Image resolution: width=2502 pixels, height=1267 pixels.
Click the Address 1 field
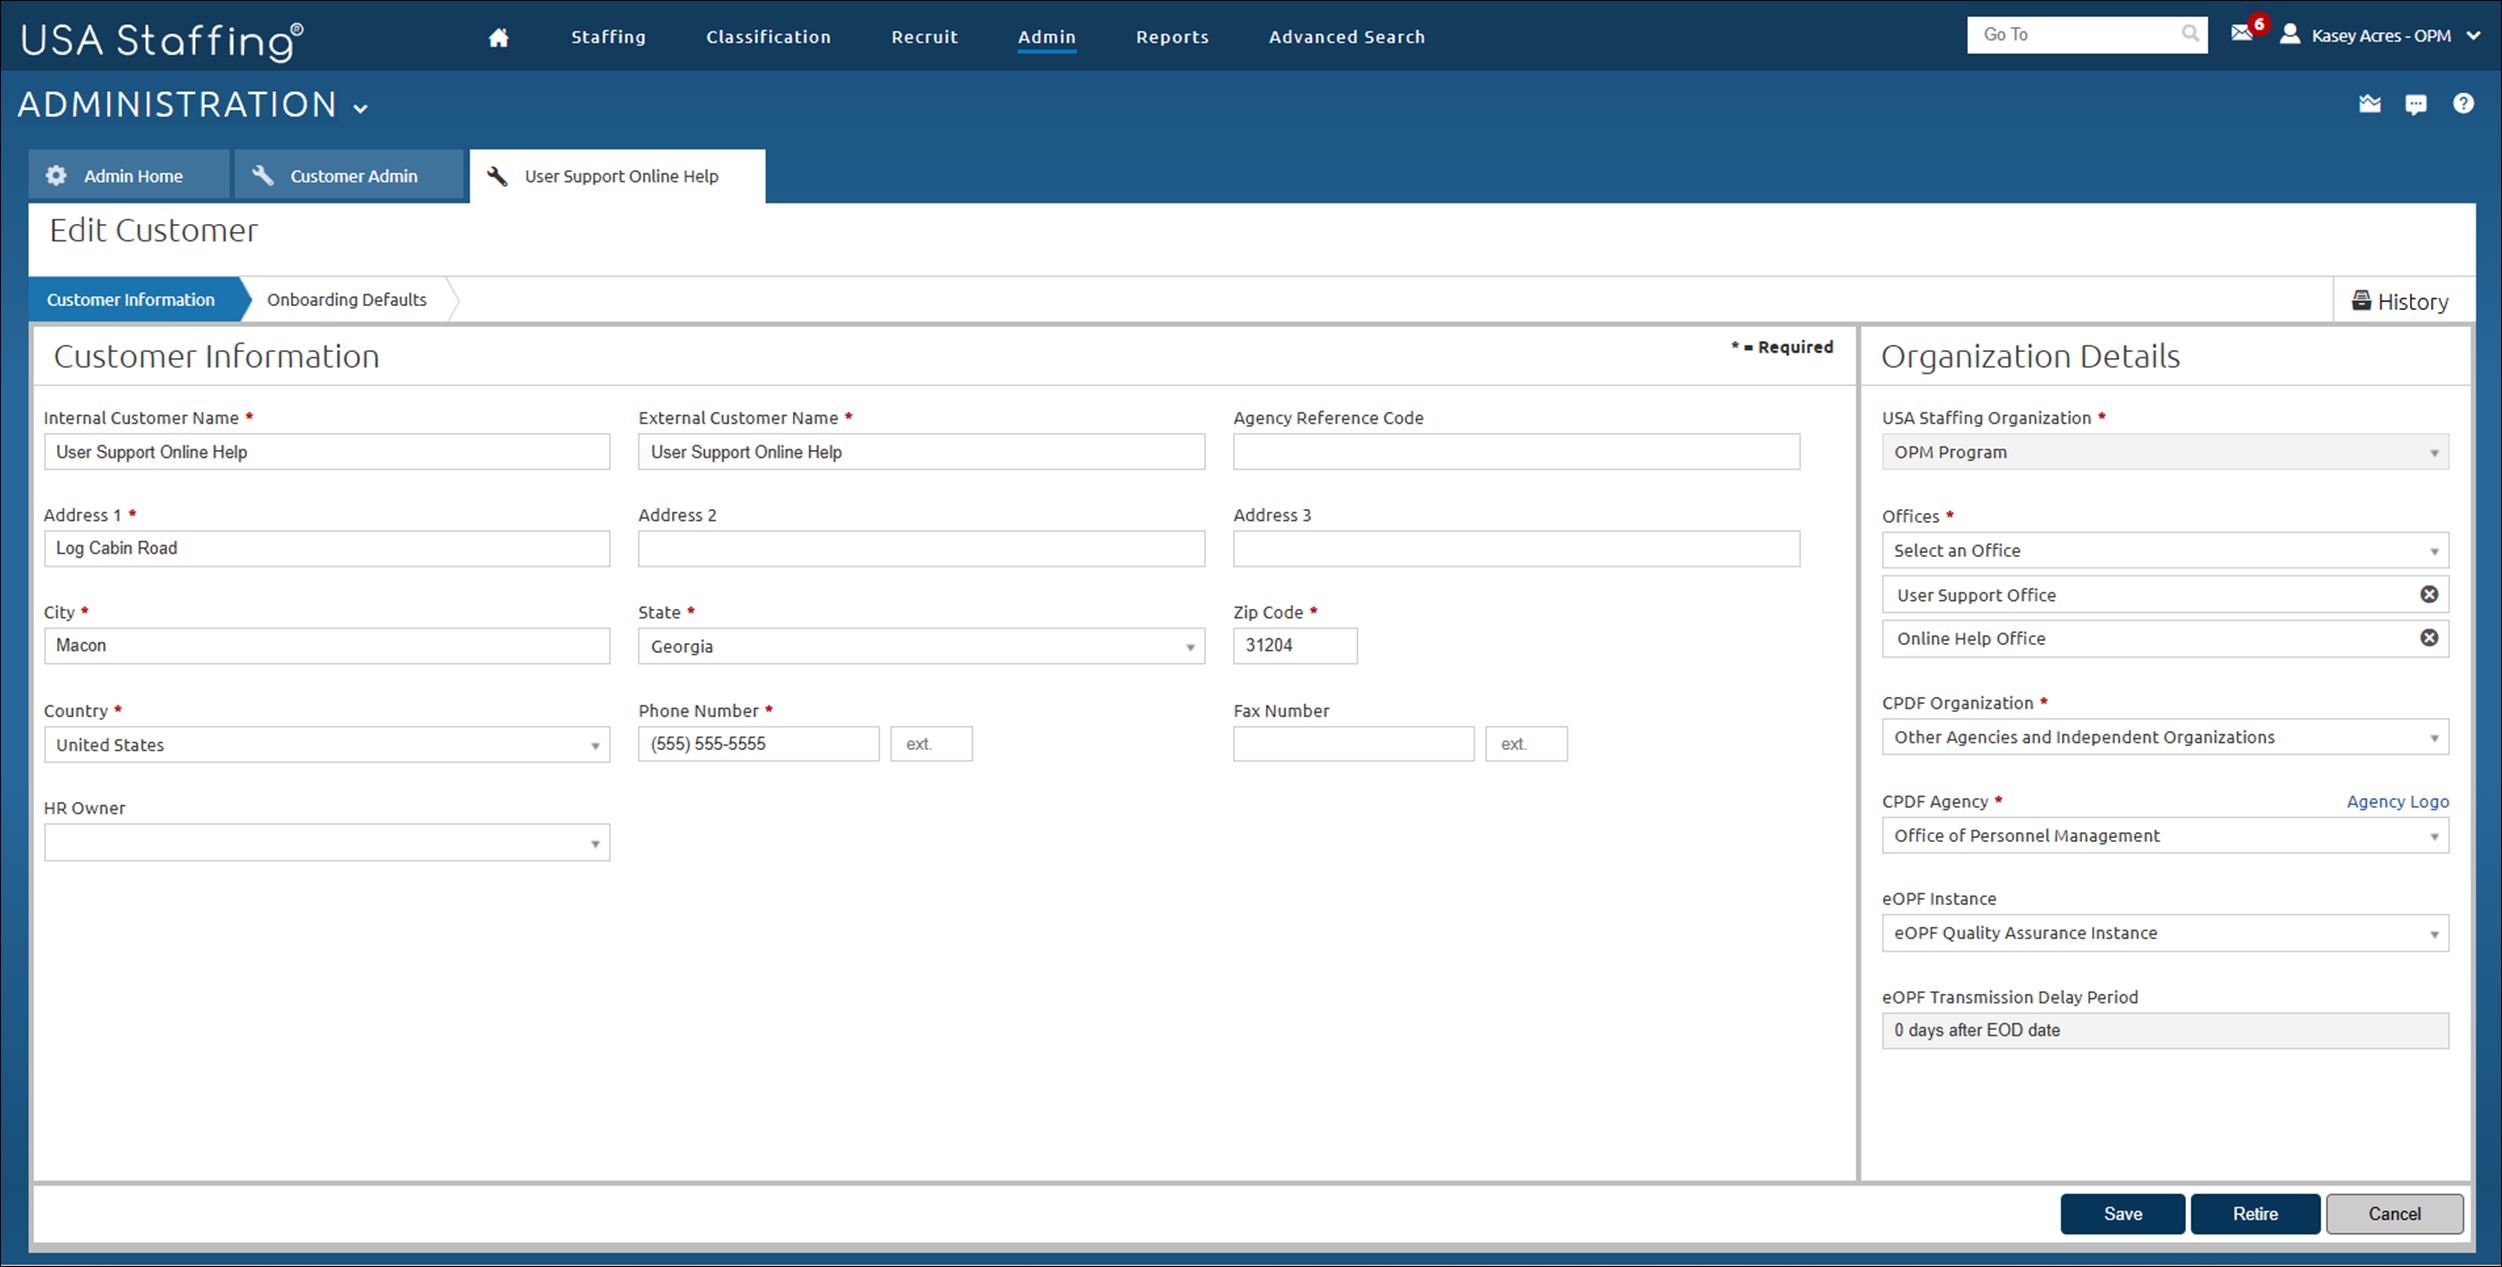pyautogui.click(x=327, y=549)
